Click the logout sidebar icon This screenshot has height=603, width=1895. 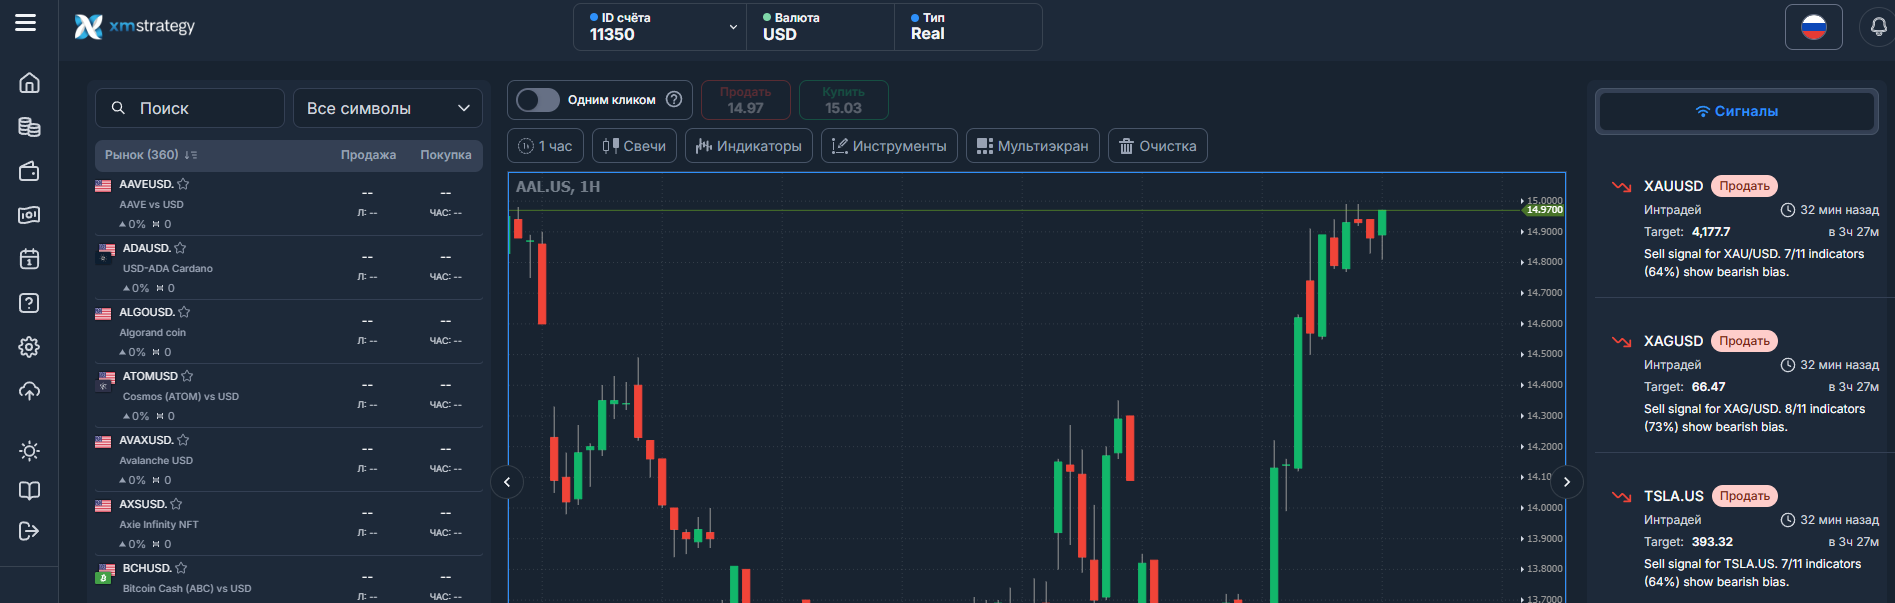[29, 531]
